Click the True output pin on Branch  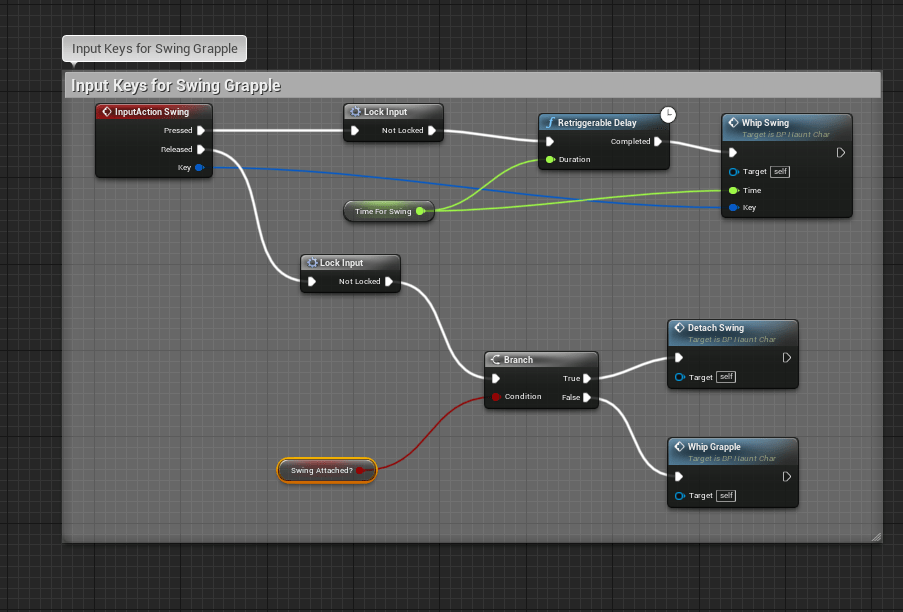[x=587, y=378]
